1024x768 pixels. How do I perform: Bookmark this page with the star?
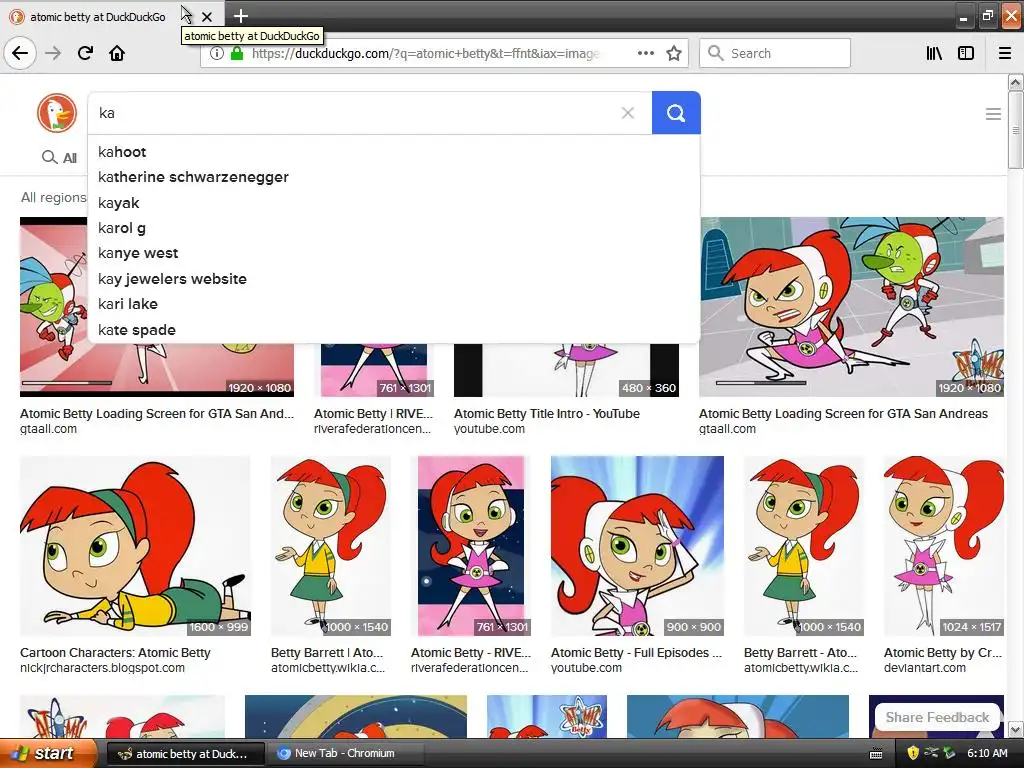click(674, 53)
